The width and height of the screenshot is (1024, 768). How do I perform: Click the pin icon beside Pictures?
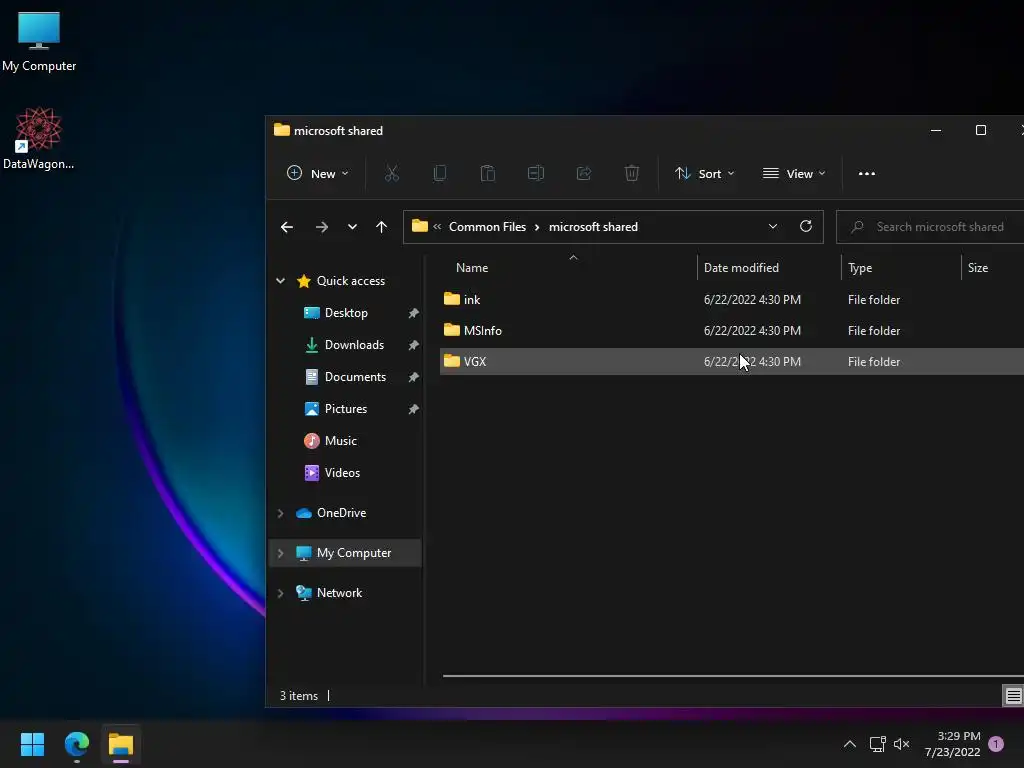pyautogui.click(x=413, y=409)
